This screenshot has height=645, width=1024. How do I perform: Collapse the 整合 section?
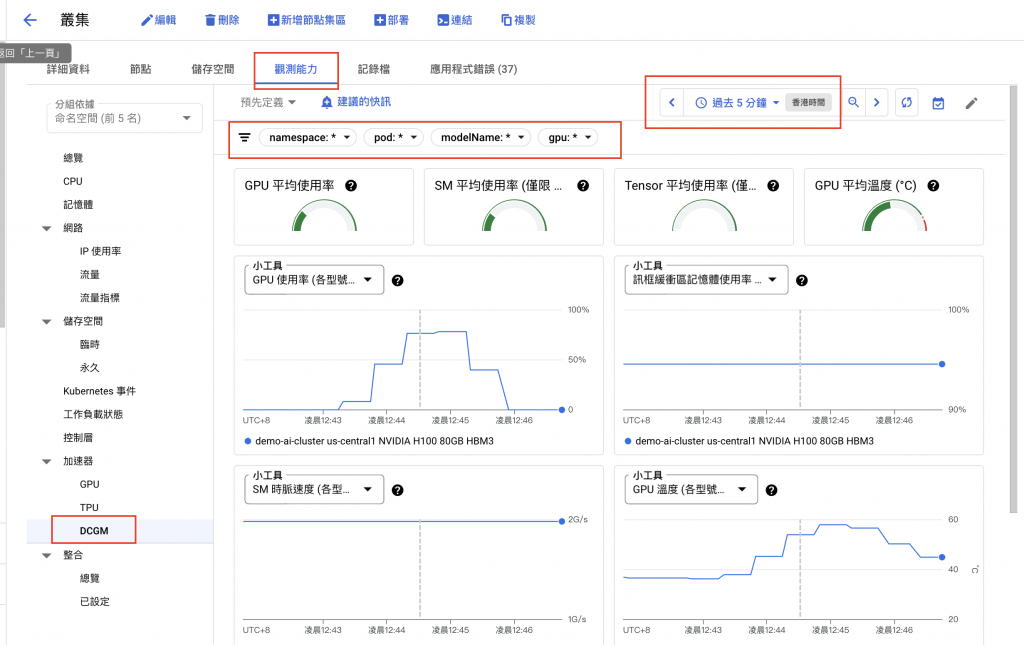click(x=46, y=555)
